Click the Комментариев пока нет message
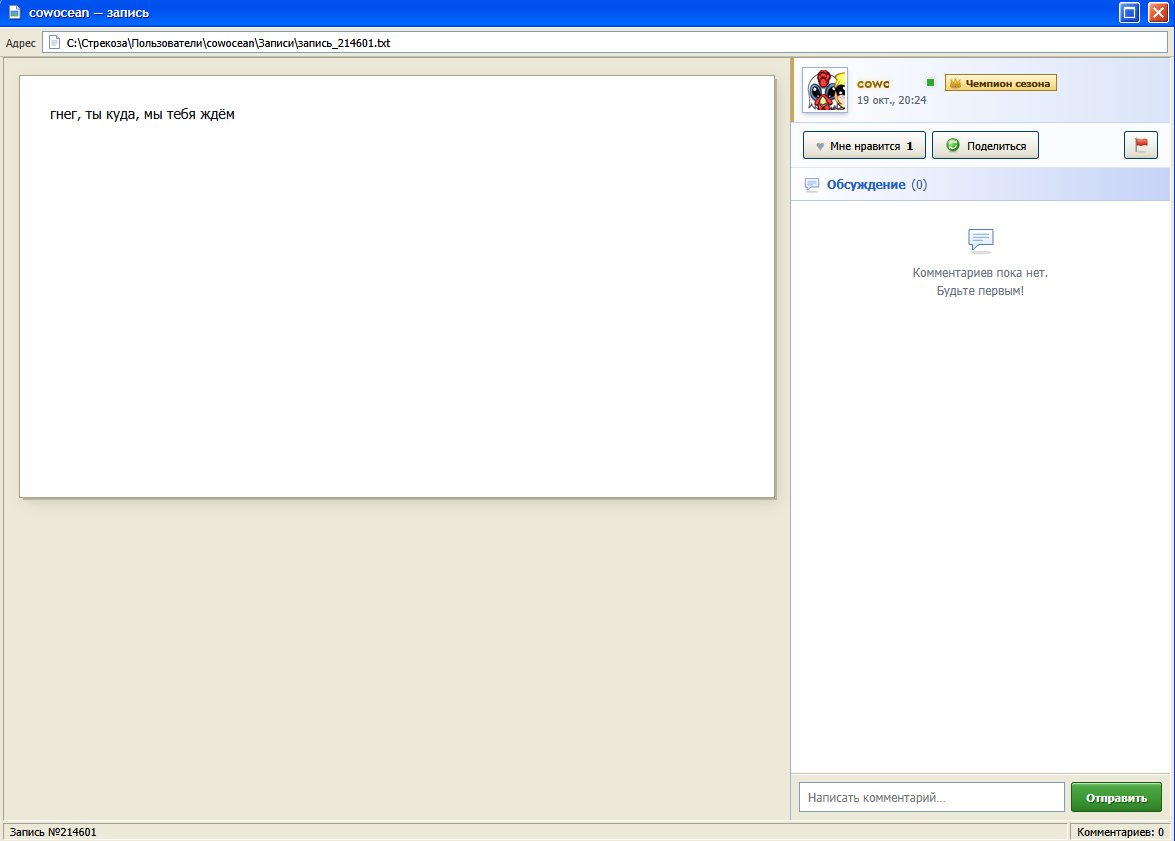The width and height of the screenshot is (1175, 841). point(980,273)
